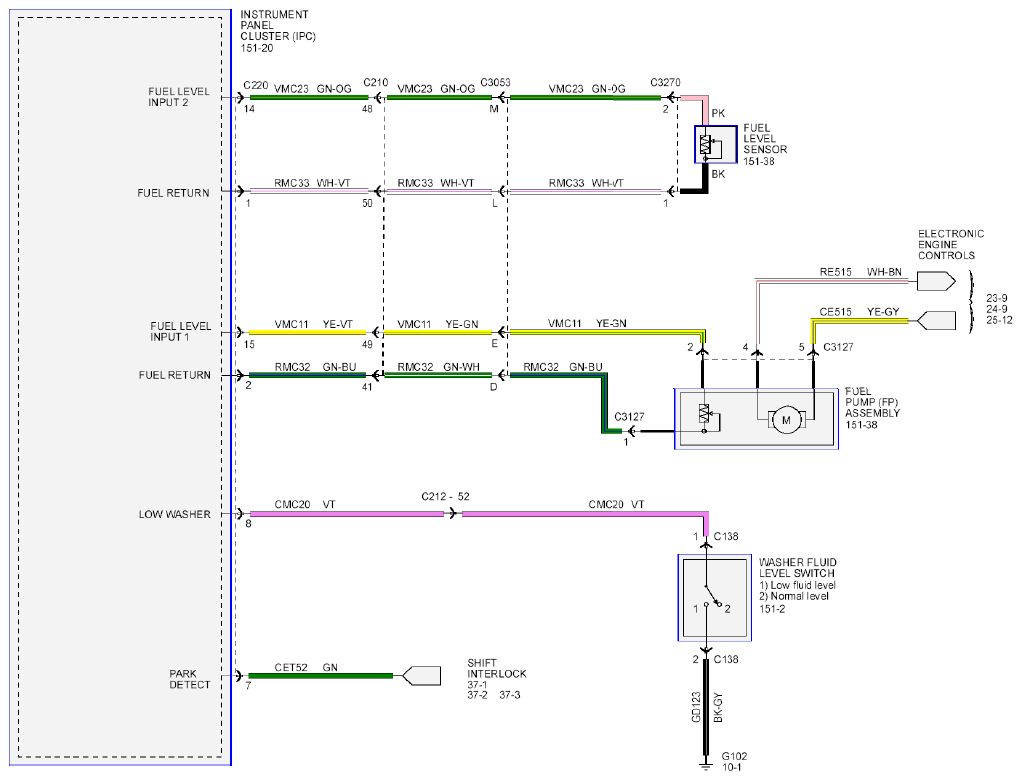This screenshot has height=780, width=1022.
Task: Click the Shift Interlock off-page connector arrow
Action: [421, 676]
